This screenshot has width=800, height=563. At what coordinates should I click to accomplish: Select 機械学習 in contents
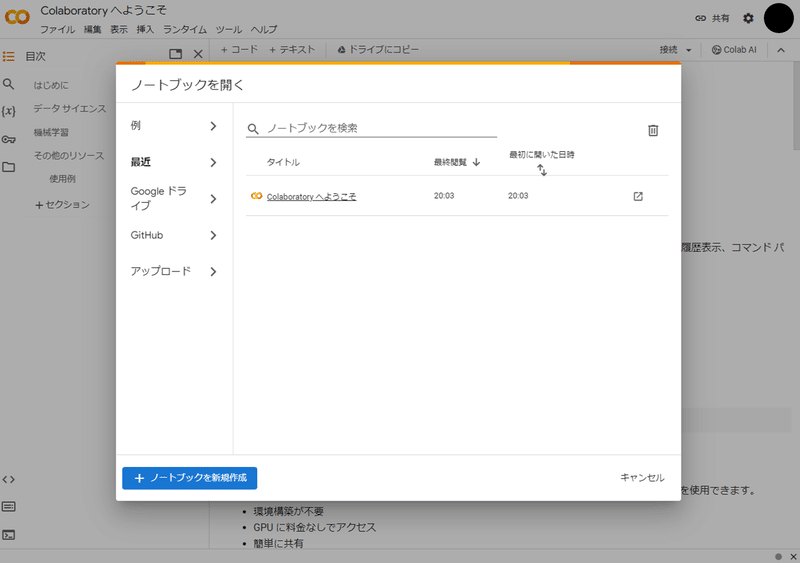click(51, 132)
